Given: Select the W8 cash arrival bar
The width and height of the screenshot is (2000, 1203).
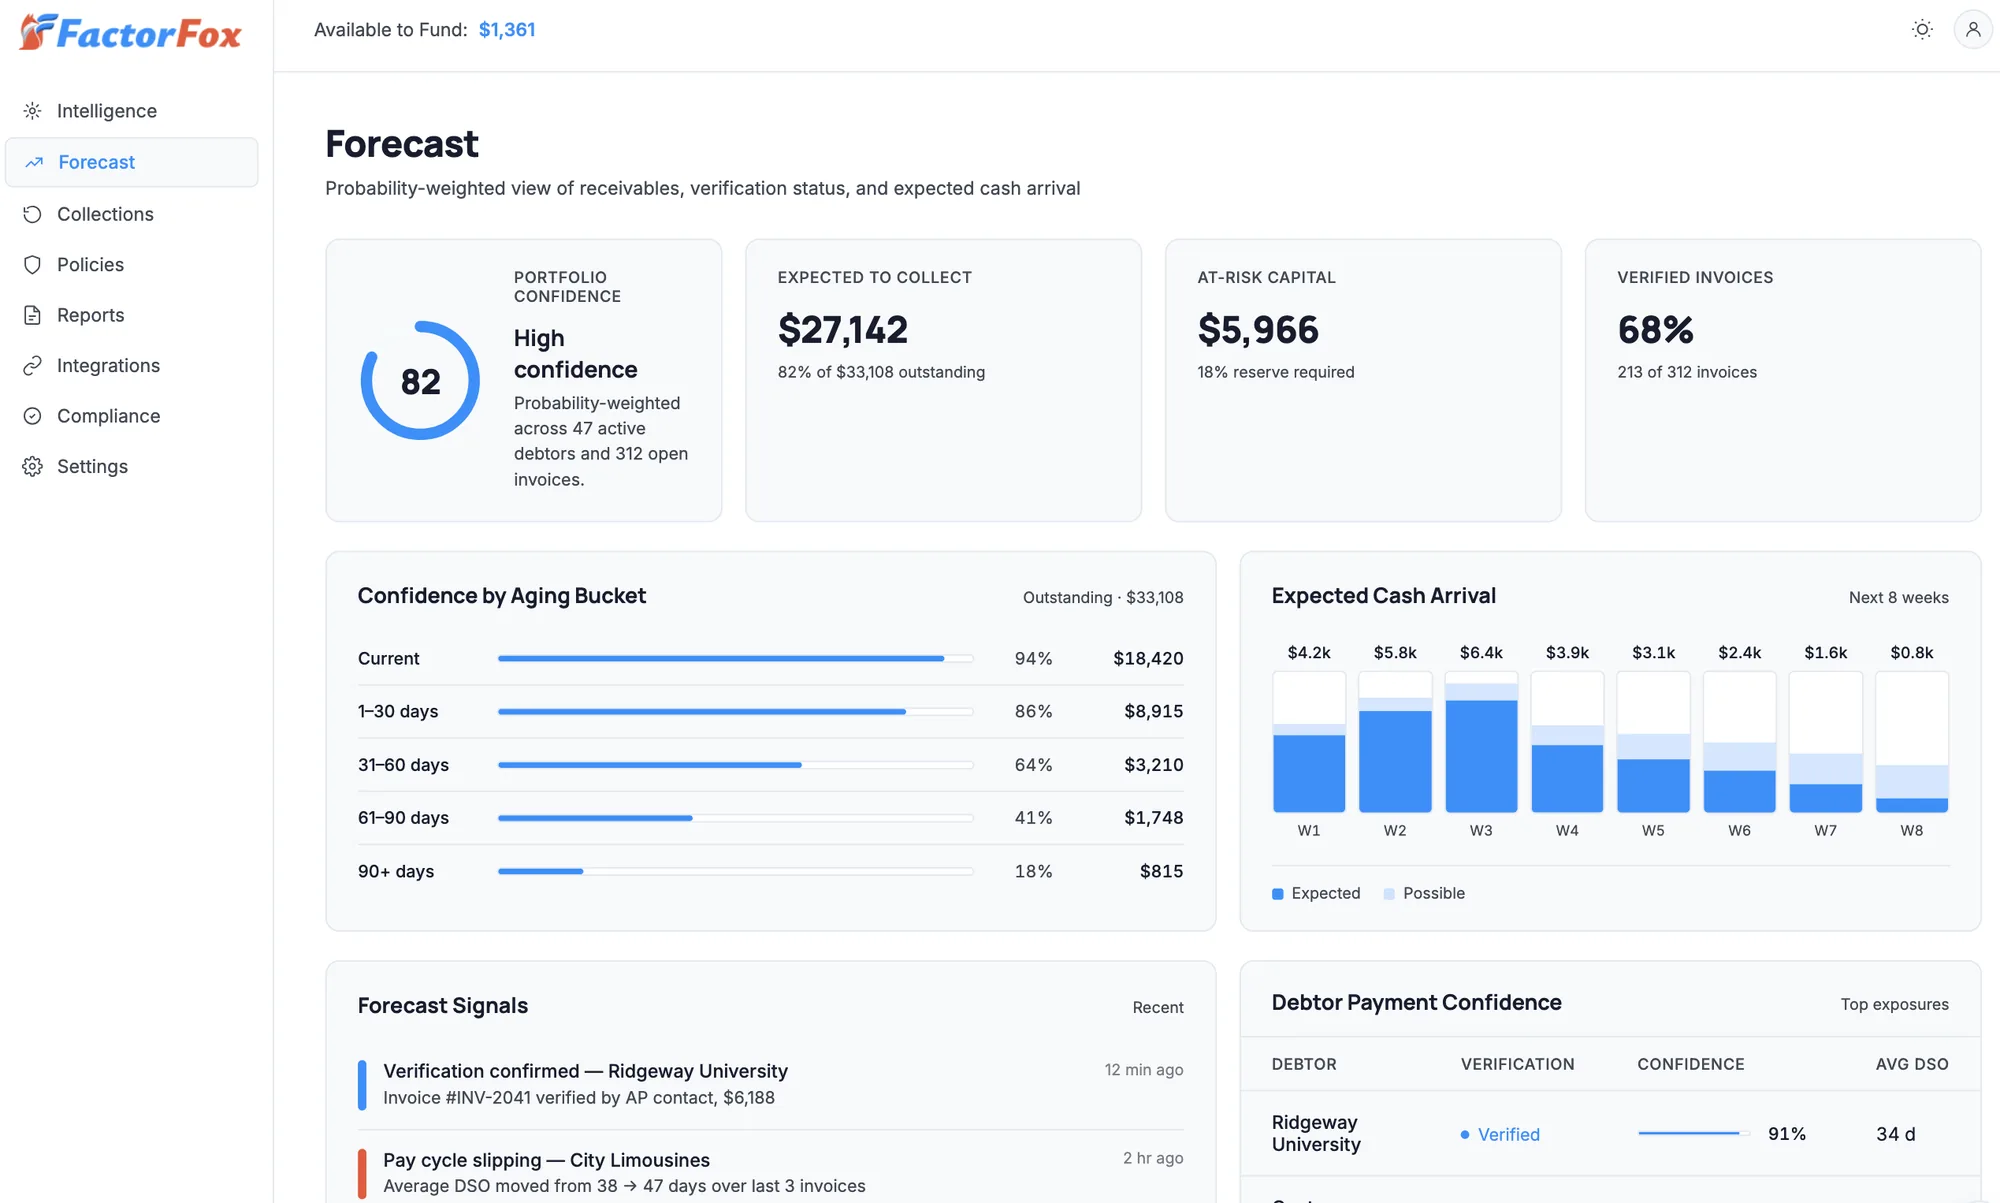Looking at the screenshot, I should pos(1912,742).
